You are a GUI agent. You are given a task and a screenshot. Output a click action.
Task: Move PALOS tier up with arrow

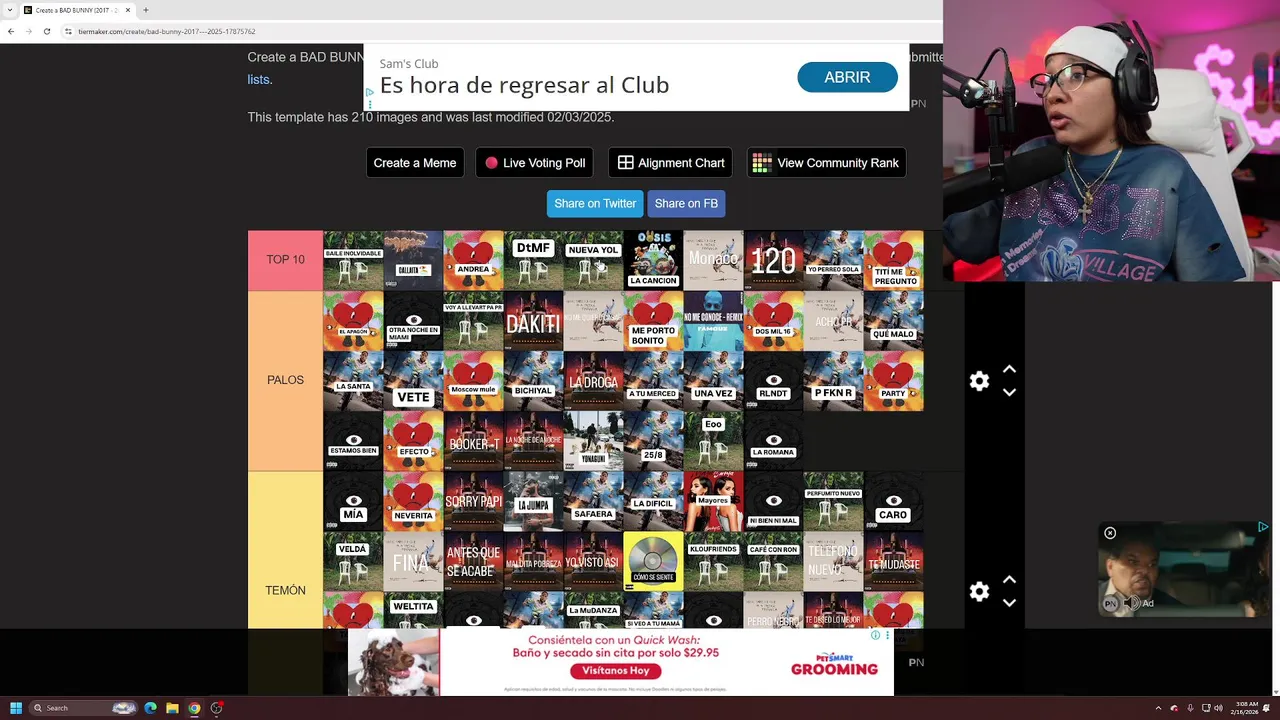tap(1009, 370)
